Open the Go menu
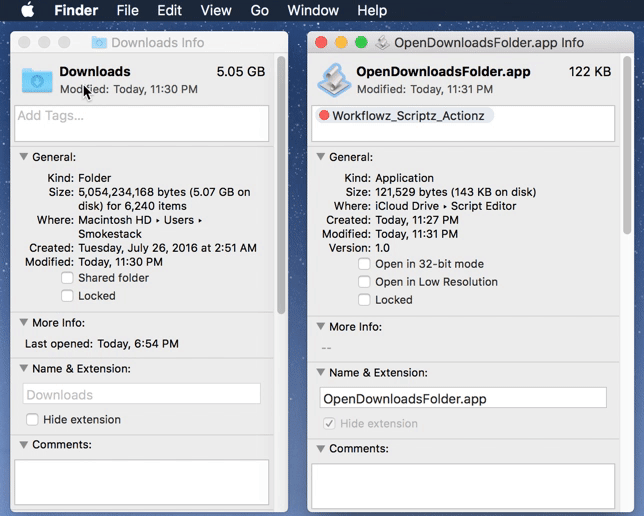This screenshot has height=516, width=644. [260, 10]
